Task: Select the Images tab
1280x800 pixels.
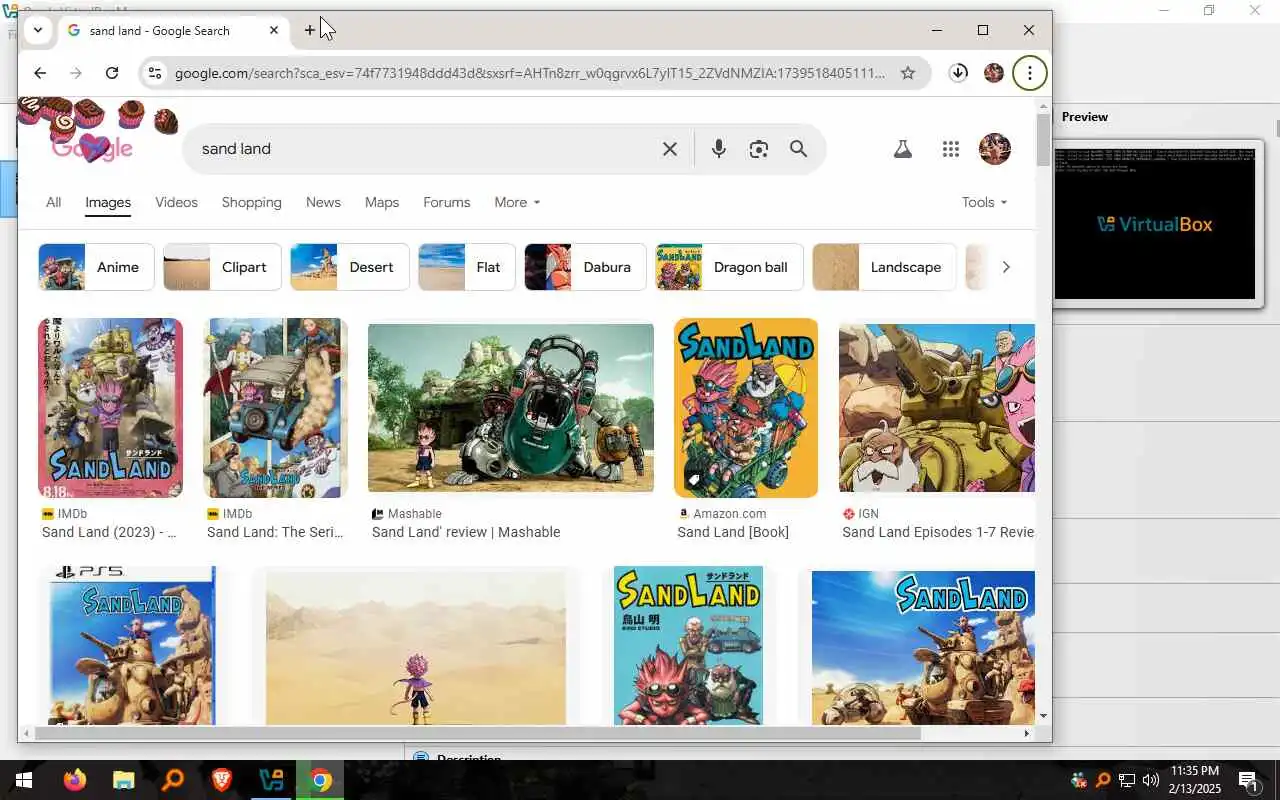Action: pos(108,202)
